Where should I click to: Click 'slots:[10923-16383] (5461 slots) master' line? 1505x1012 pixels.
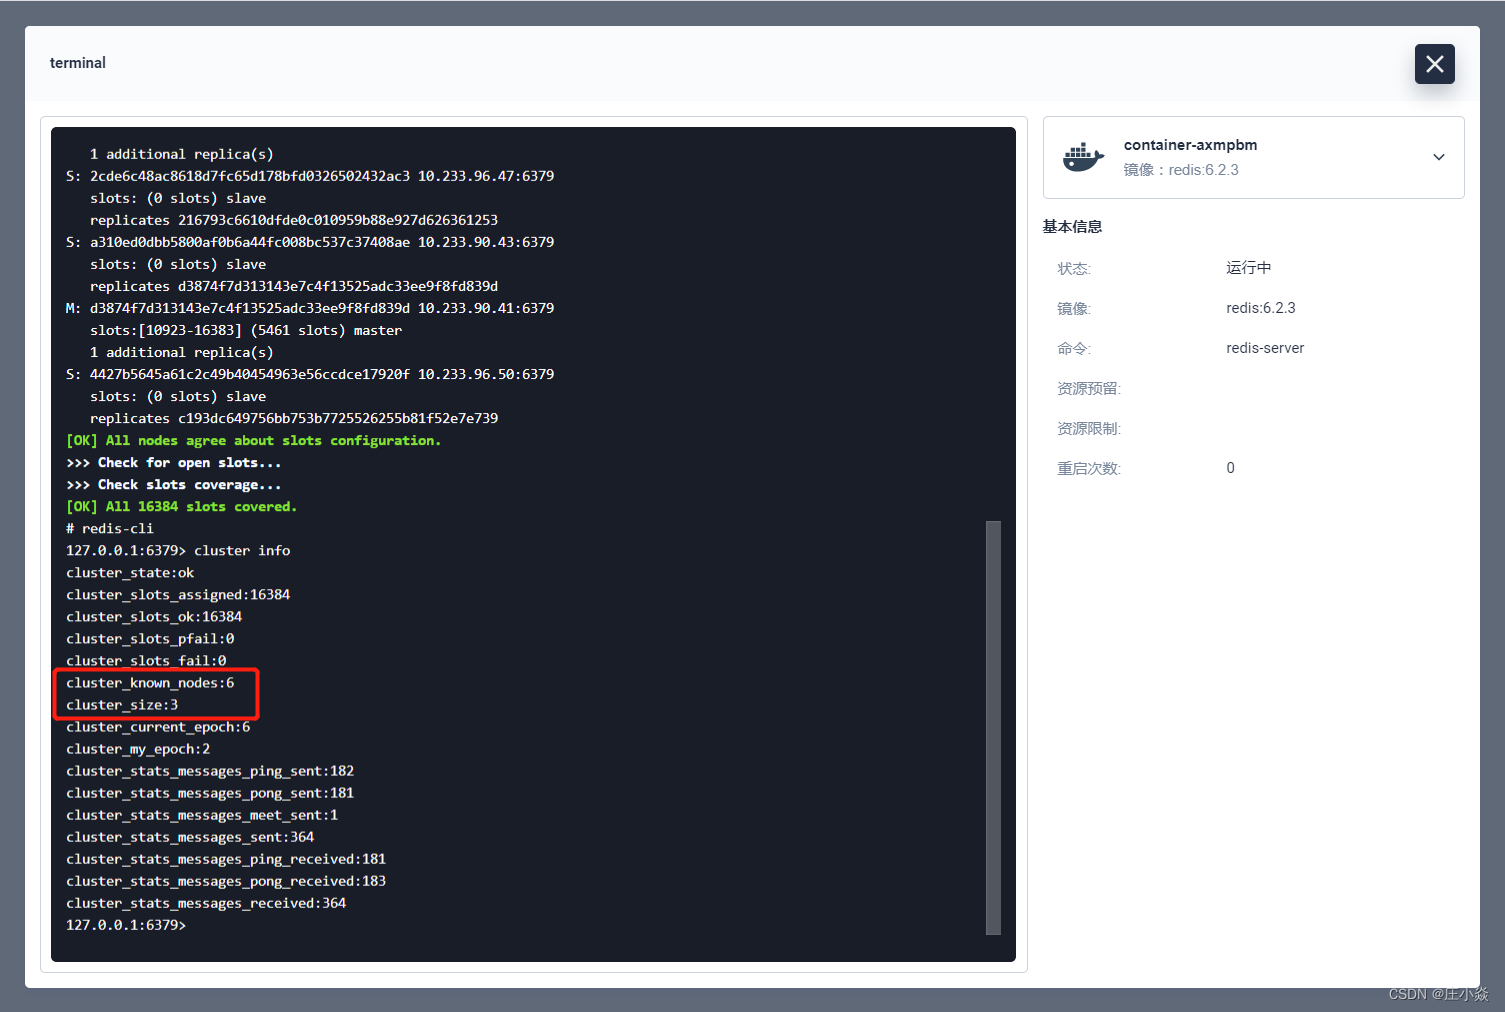246,331
